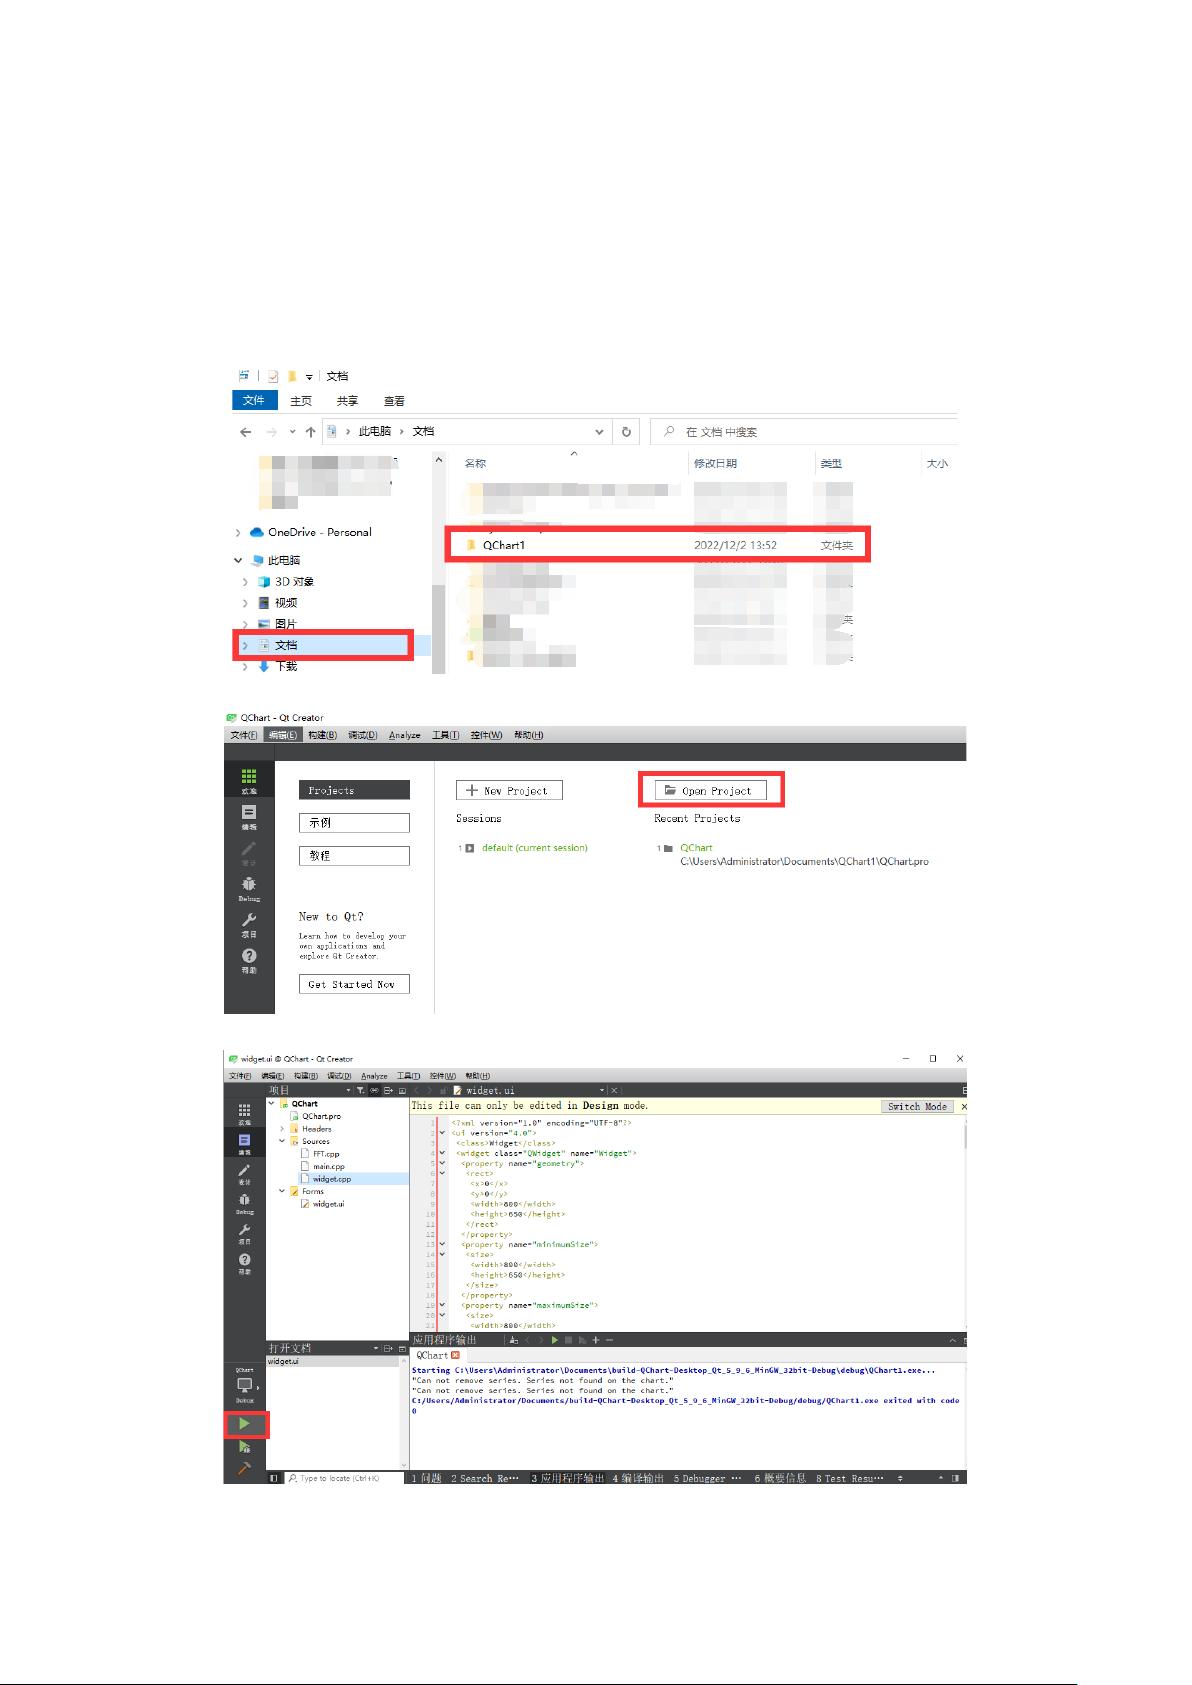
Task: Open 共享 ribbon tab in File Explorer
Action: [x=347, y=401]
